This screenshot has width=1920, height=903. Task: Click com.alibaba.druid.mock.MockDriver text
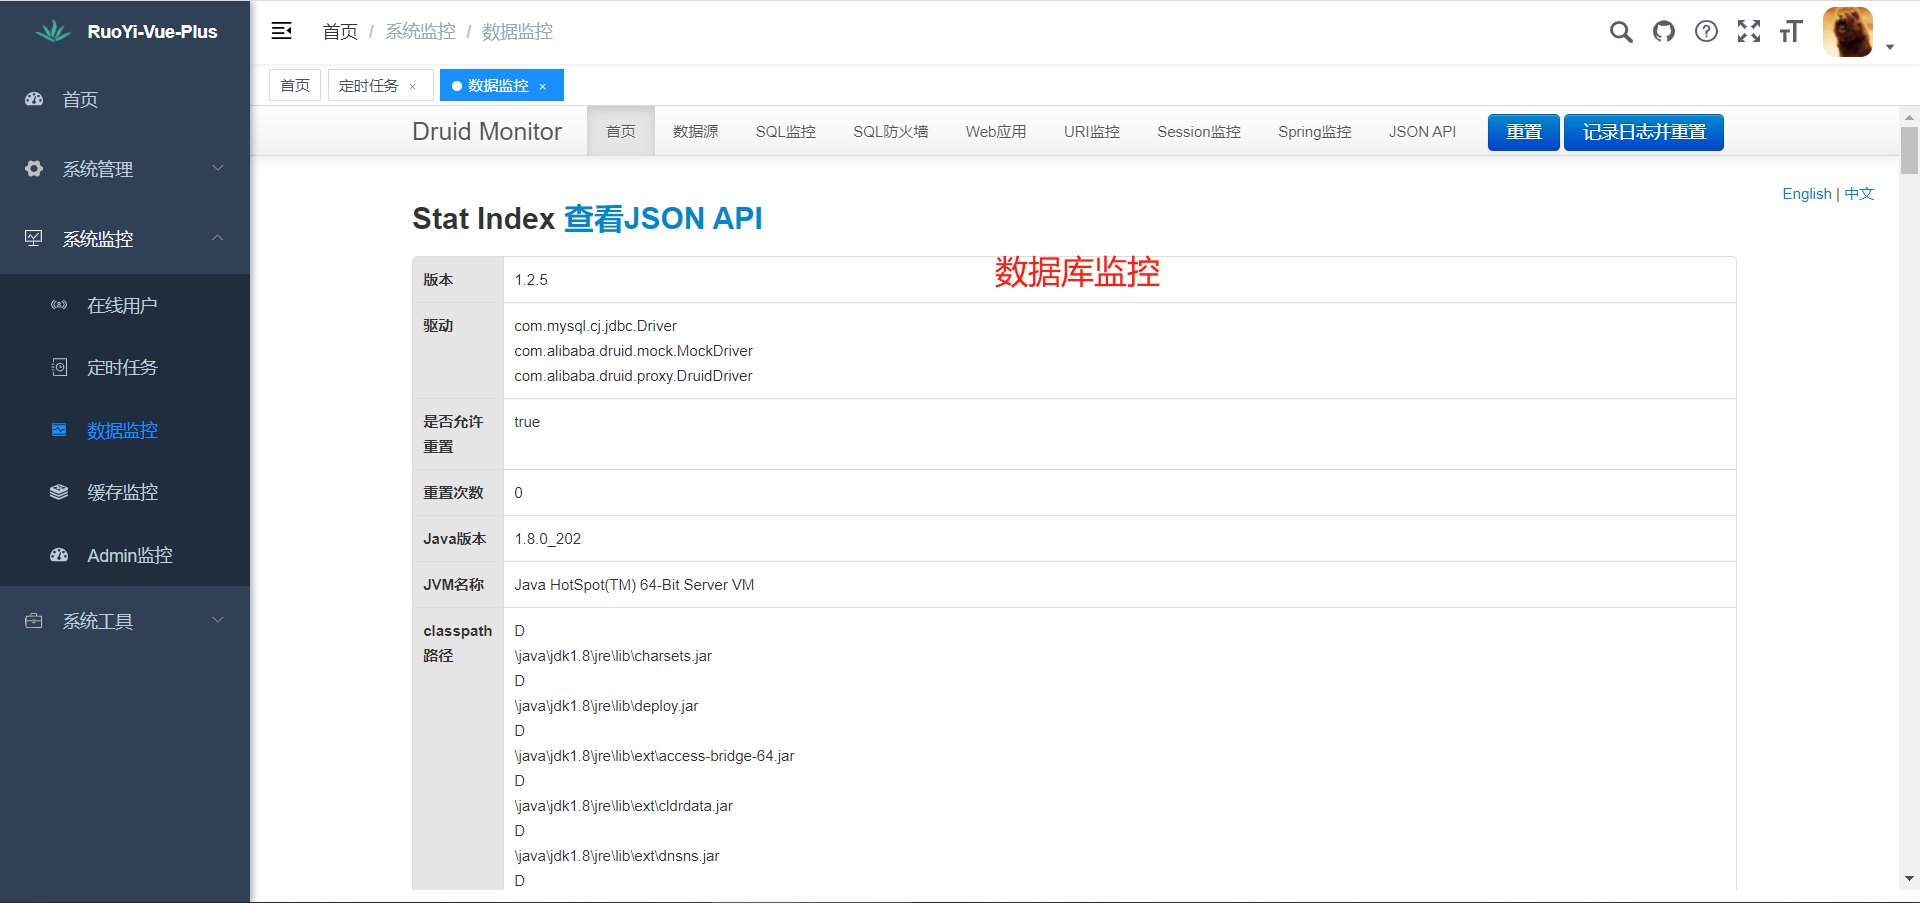click(x=633, y=351)
